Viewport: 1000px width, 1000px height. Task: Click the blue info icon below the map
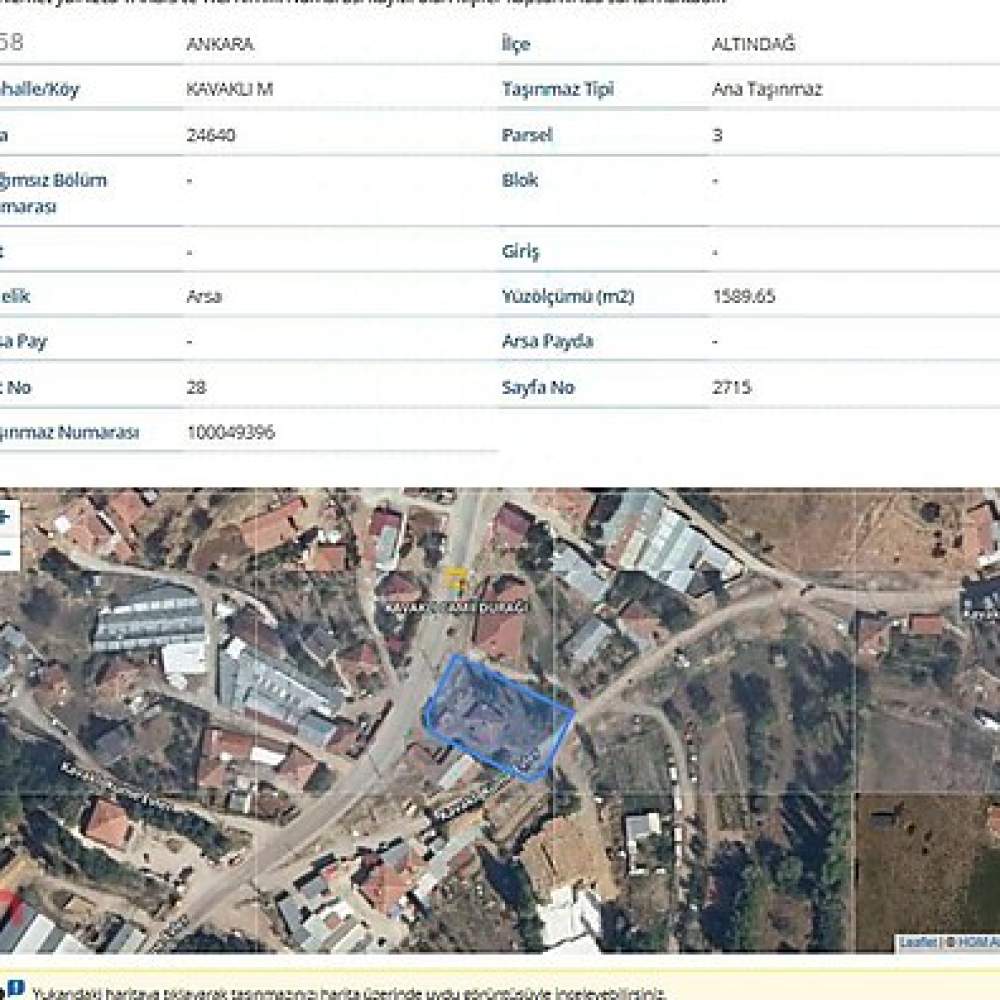15,989
